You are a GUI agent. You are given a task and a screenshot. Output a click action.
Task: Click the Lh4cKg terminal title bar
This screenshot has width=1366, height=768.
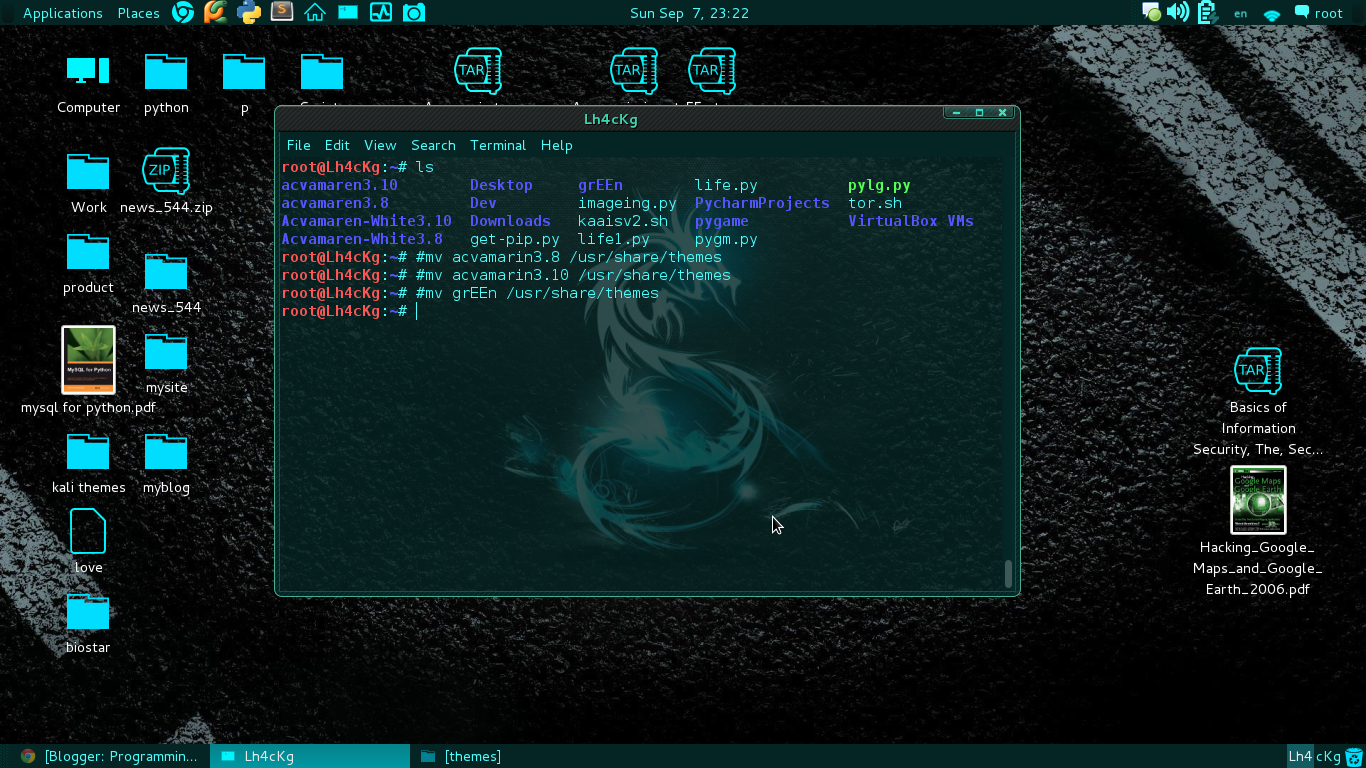coord(610,119)
